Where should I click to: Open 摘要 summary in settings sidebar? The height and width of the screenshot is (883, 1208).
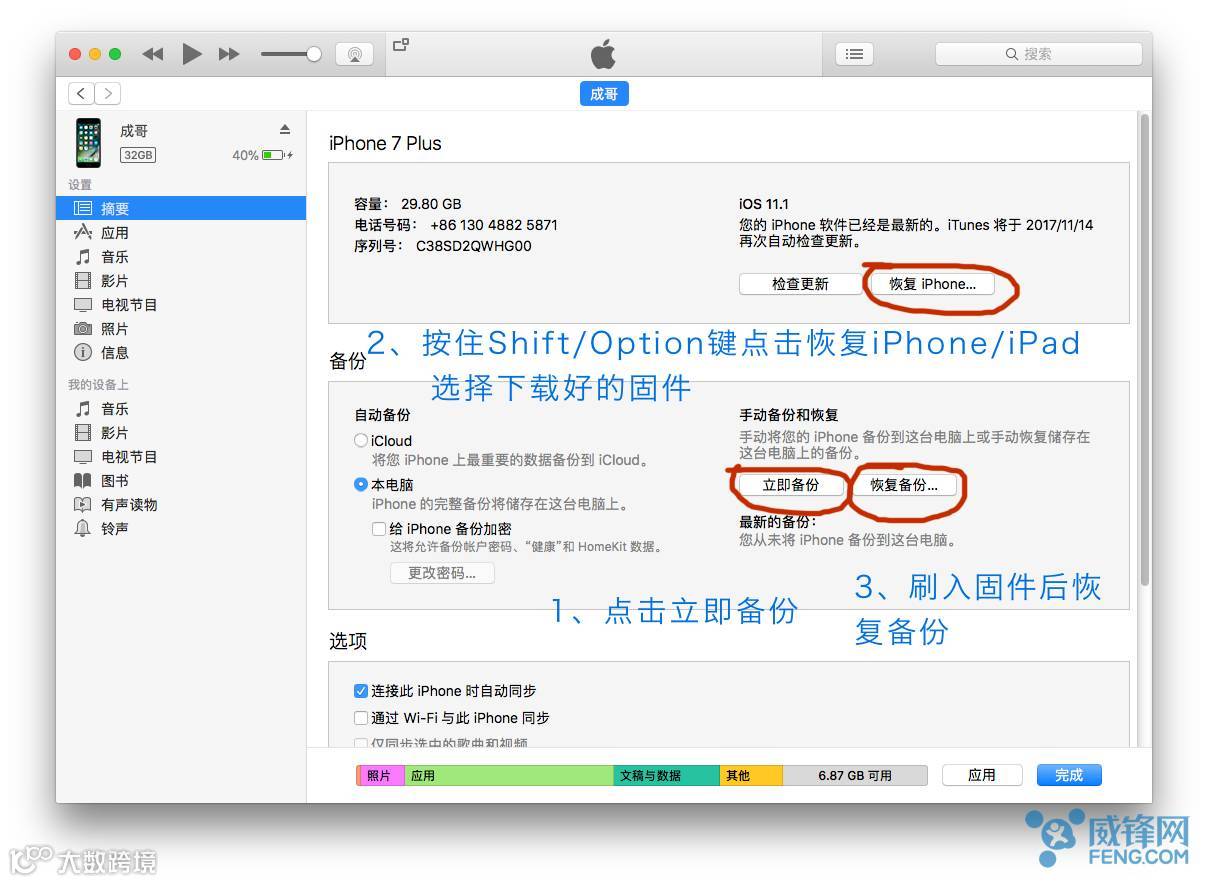tap(181, 208)
